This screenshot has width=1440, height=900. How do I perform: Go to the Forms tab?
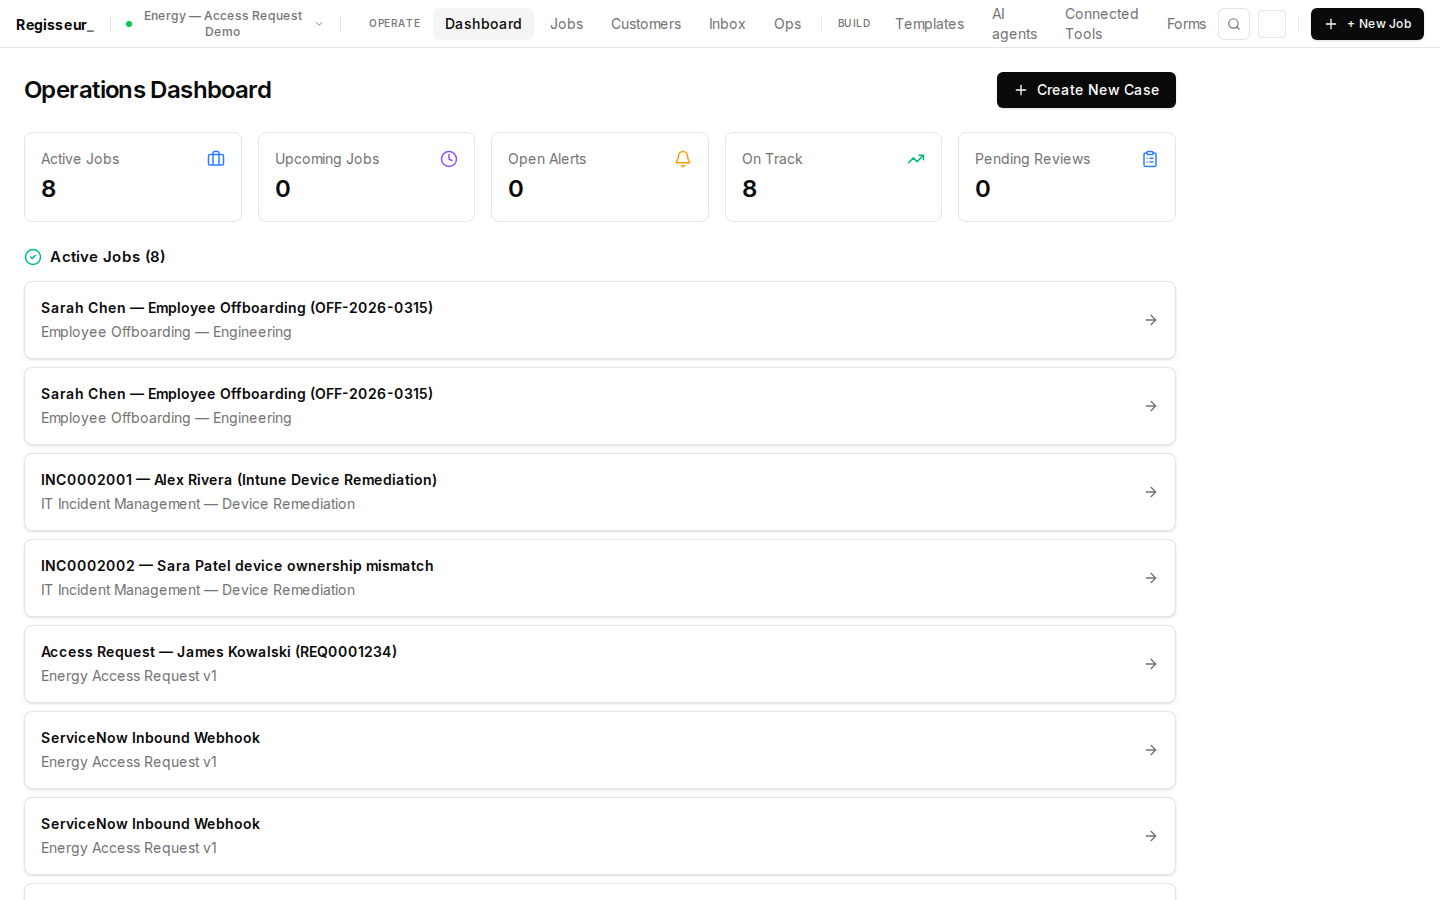pyautogui.click(x=1186, y=24)
